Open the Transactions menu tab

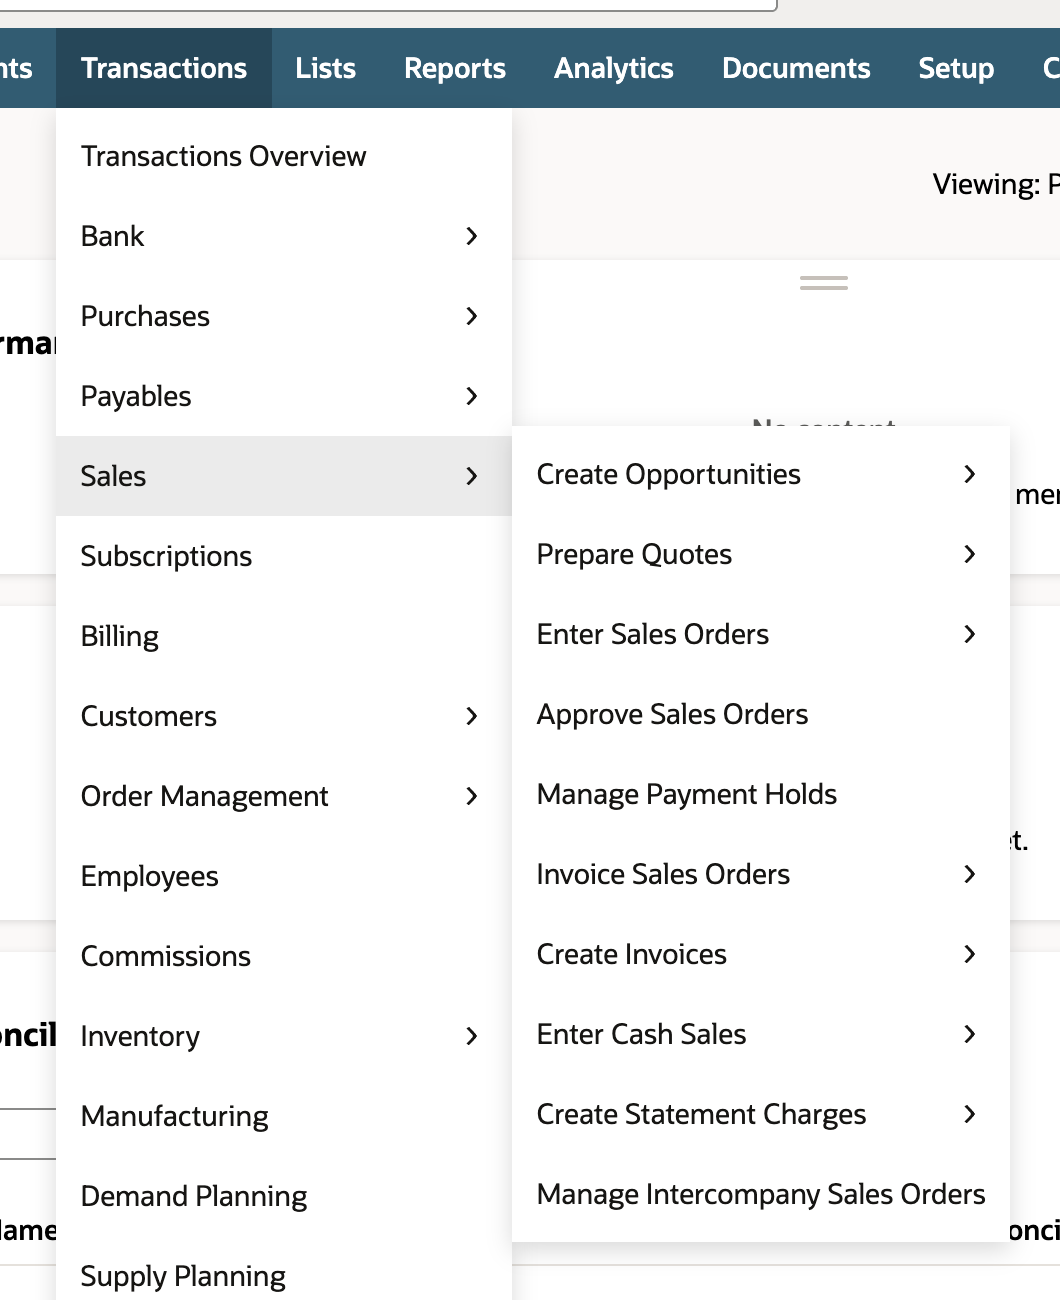164,68
